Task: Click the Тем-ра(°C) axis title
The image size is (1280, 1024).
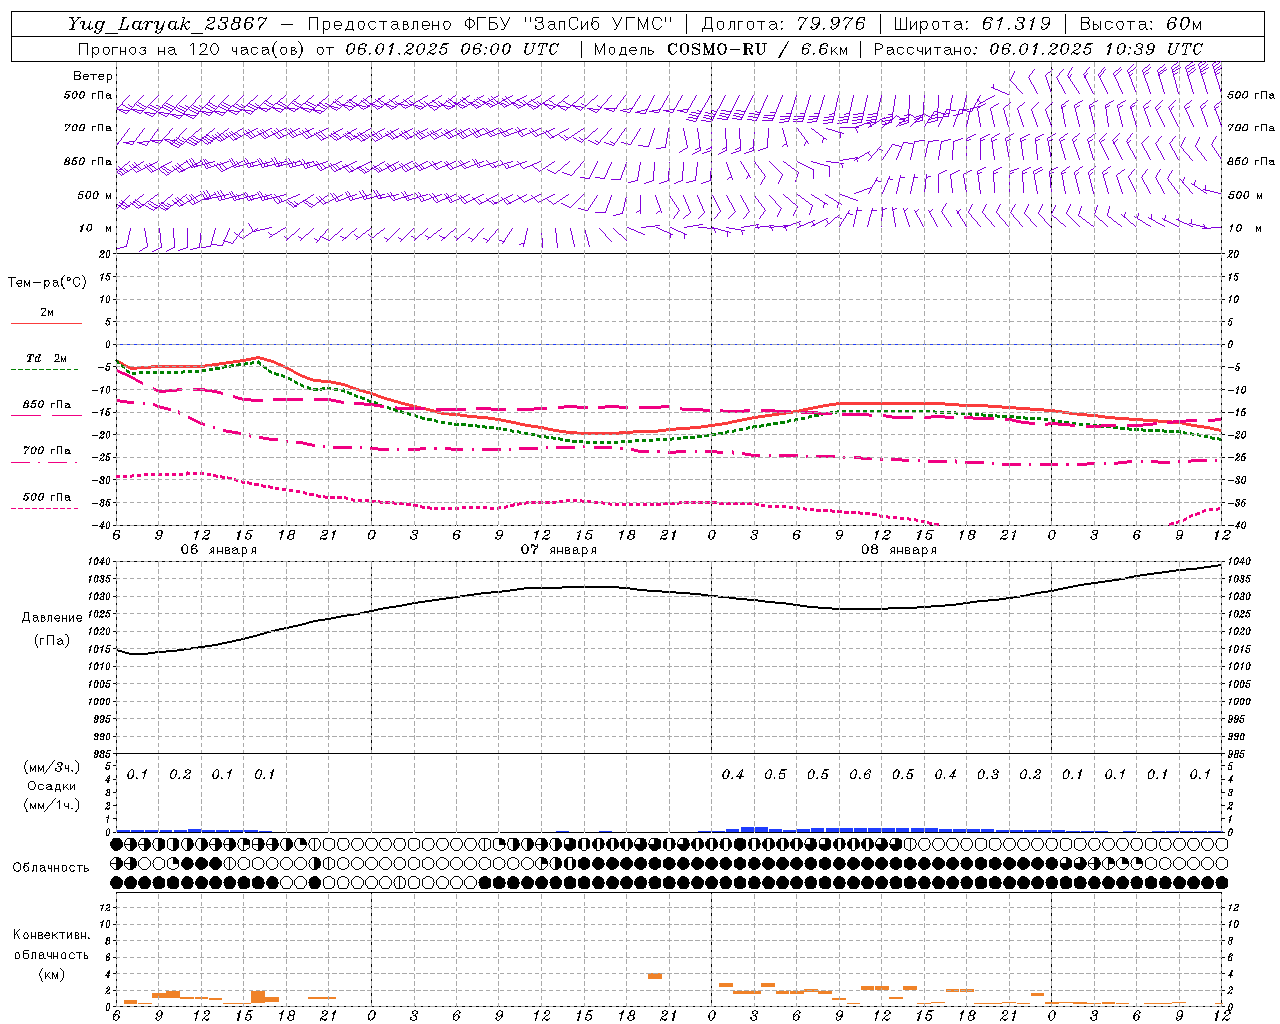Action: click(47, 283)
